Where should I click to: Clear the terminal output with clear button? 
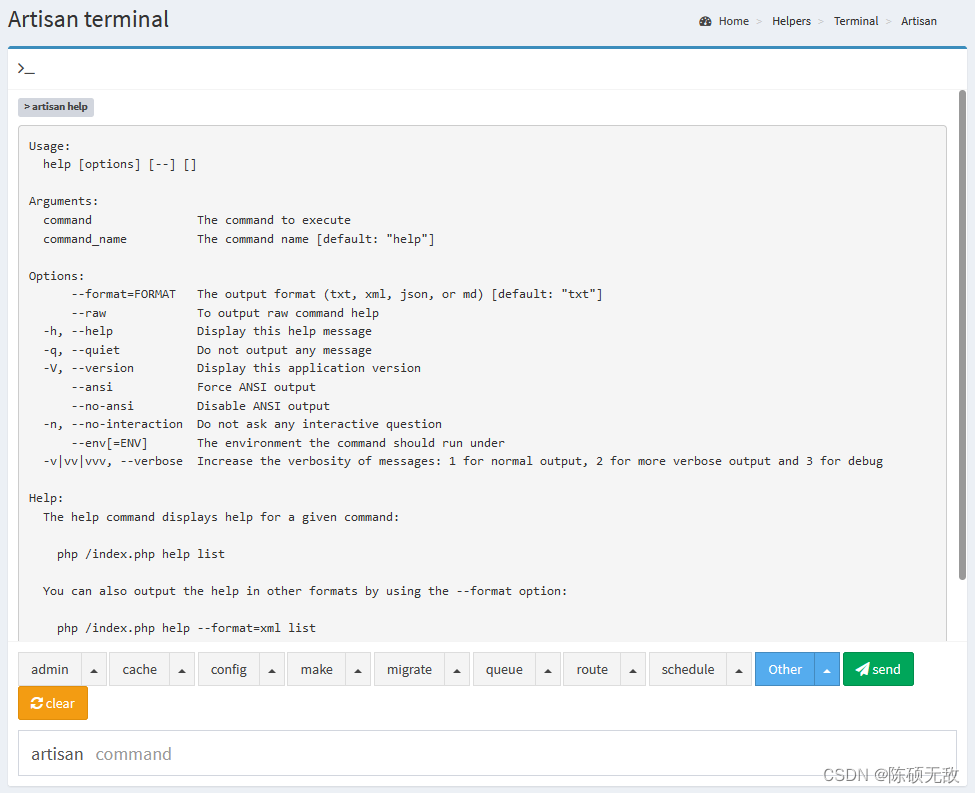click(x=53, y=703)
